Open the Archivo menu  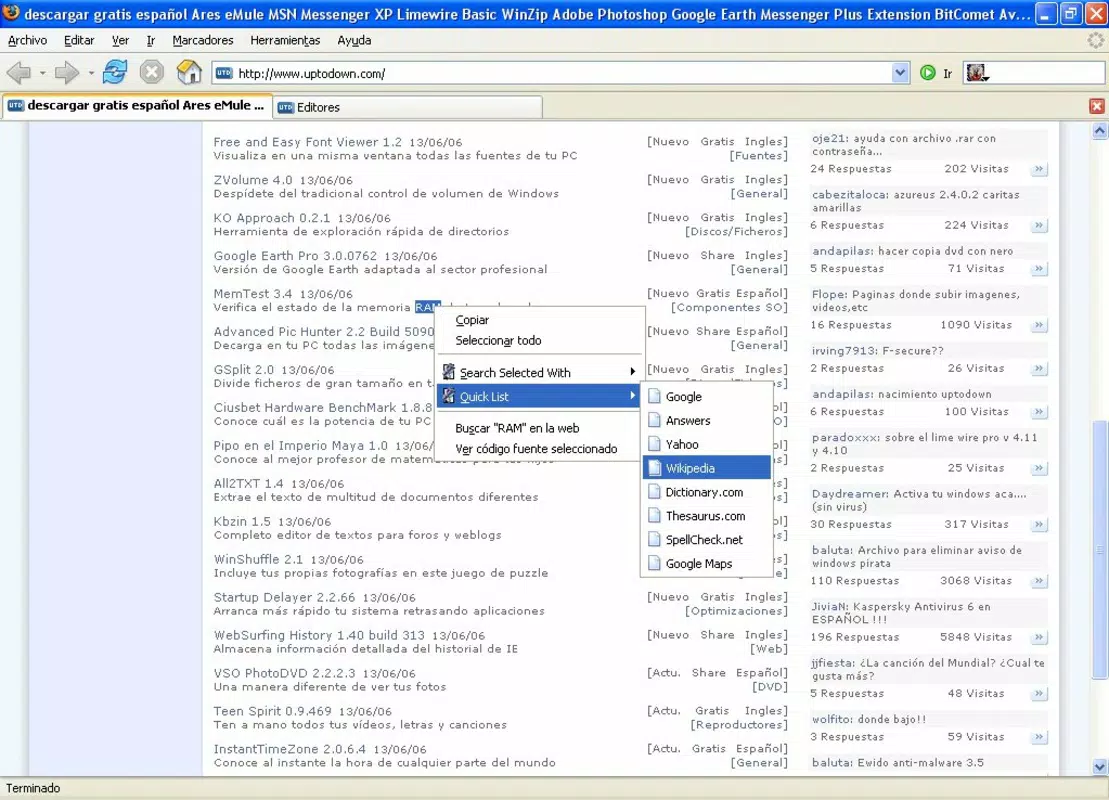point(28,40)
